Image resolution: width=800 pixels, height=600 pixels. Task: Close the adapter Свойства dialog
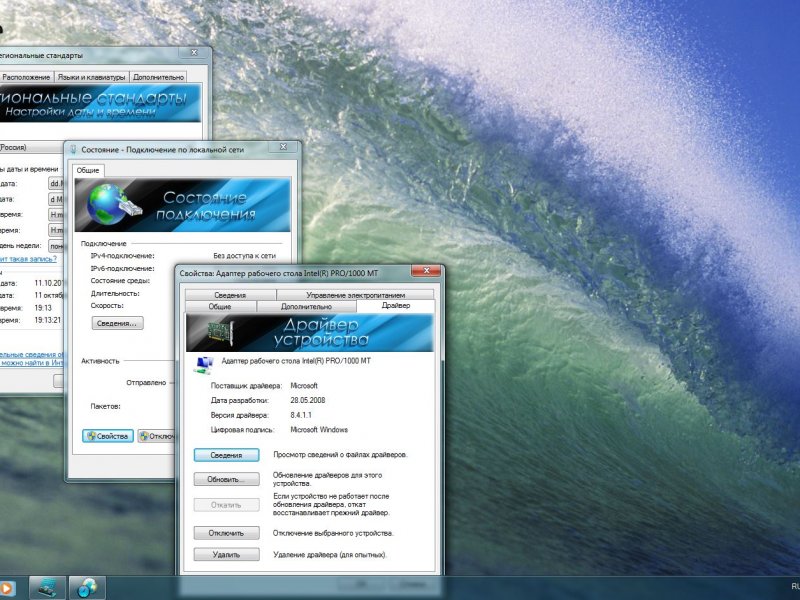[427, 271]
